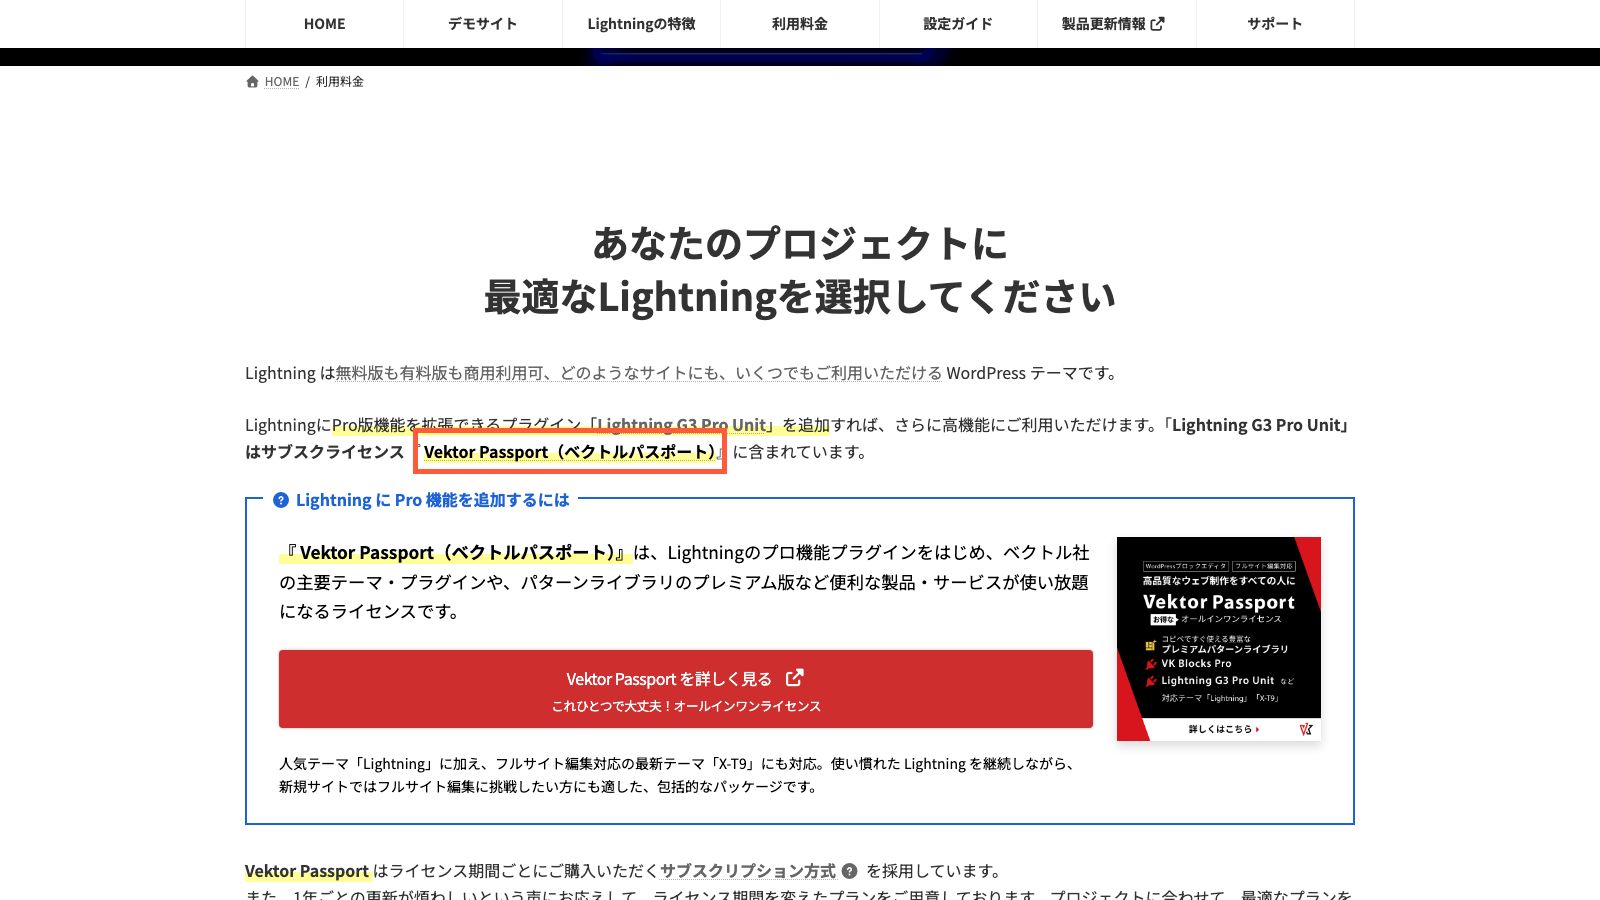Image resolution: width=1600 pixels, height=900 pixels.
Task: Click the breadcrumb home icon
Action: (x=252, y=82)
